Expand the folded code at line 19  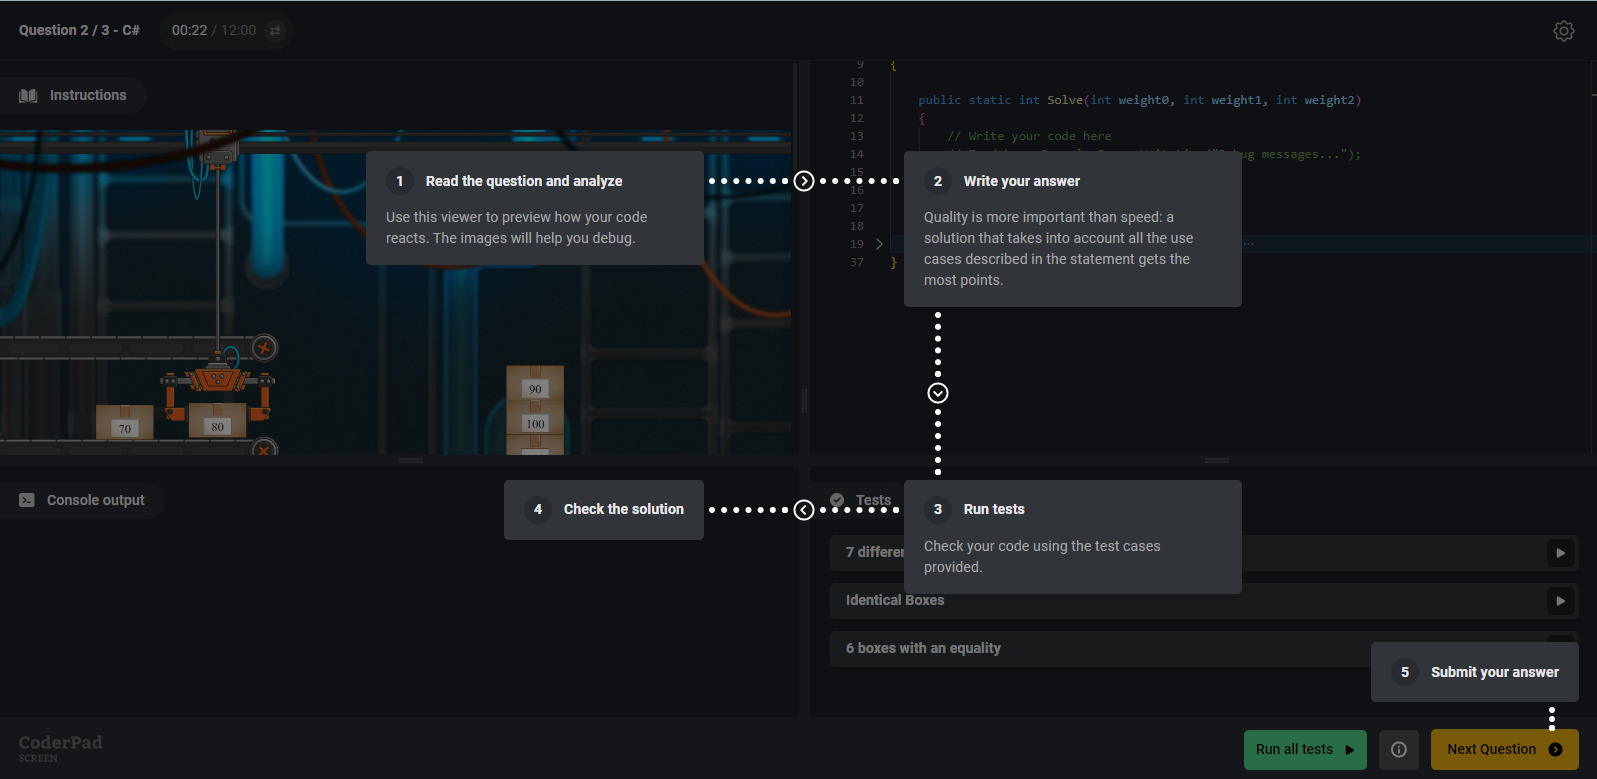point(879,244)
